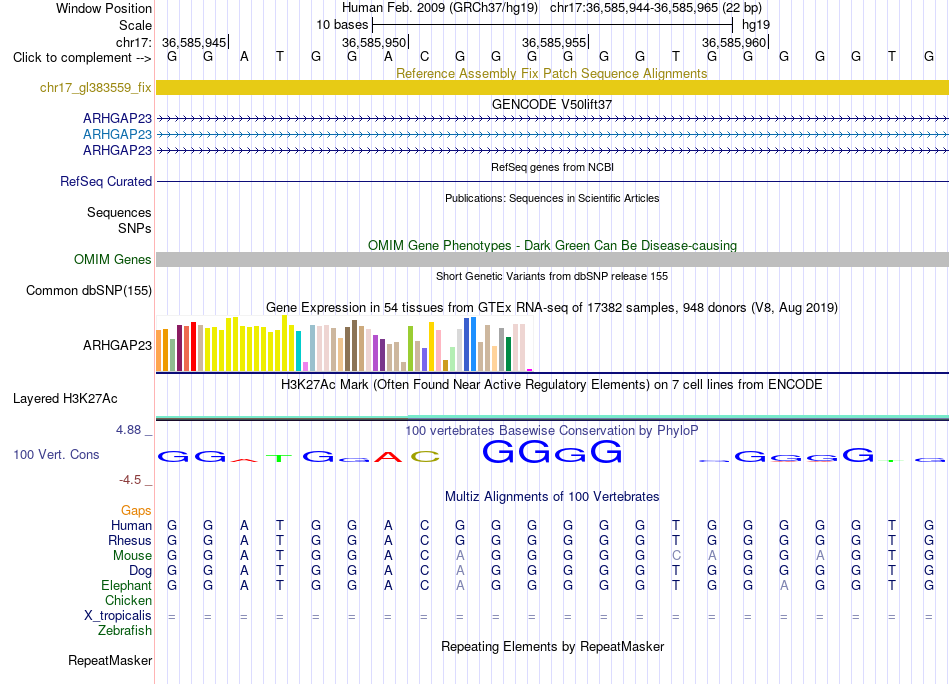Screen dimensions: 950x684
Task: Select the "Dog" alignment row label
Action: 141,571
